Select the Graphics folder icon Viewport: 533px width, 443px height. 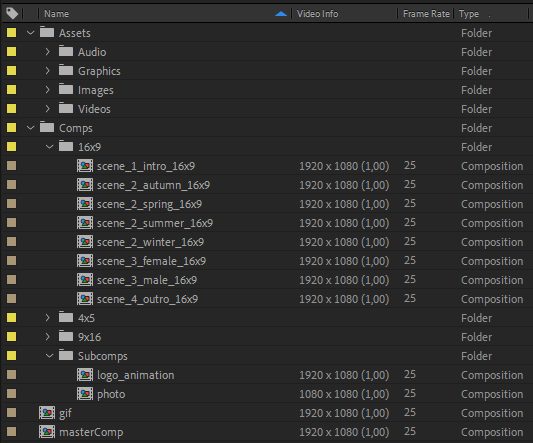pos(66,70)
